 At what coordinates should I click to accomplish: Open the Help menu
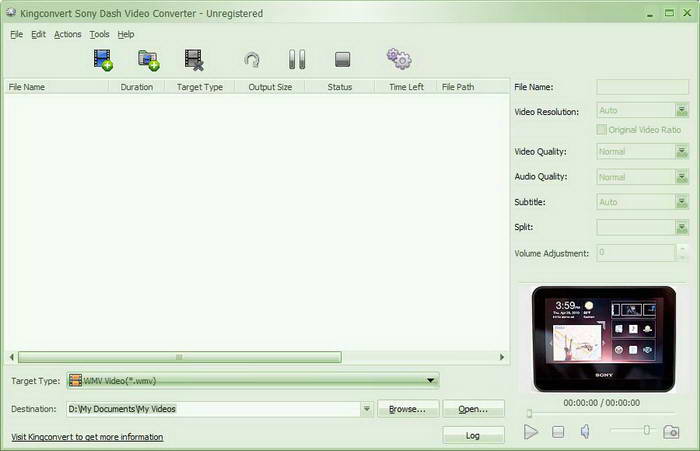[x=126, y=34]
